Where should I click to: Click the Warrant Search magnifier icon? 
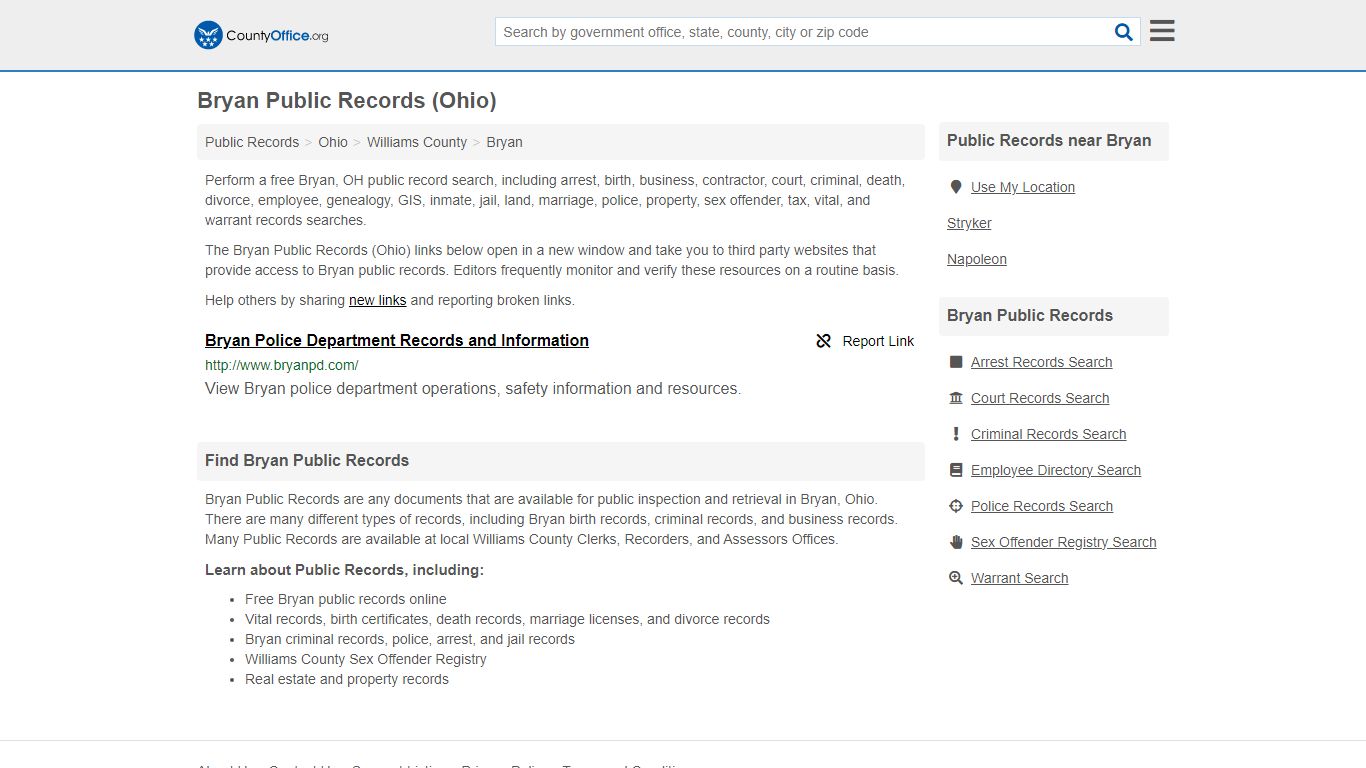pyautogui.click(x=956, y=578)
